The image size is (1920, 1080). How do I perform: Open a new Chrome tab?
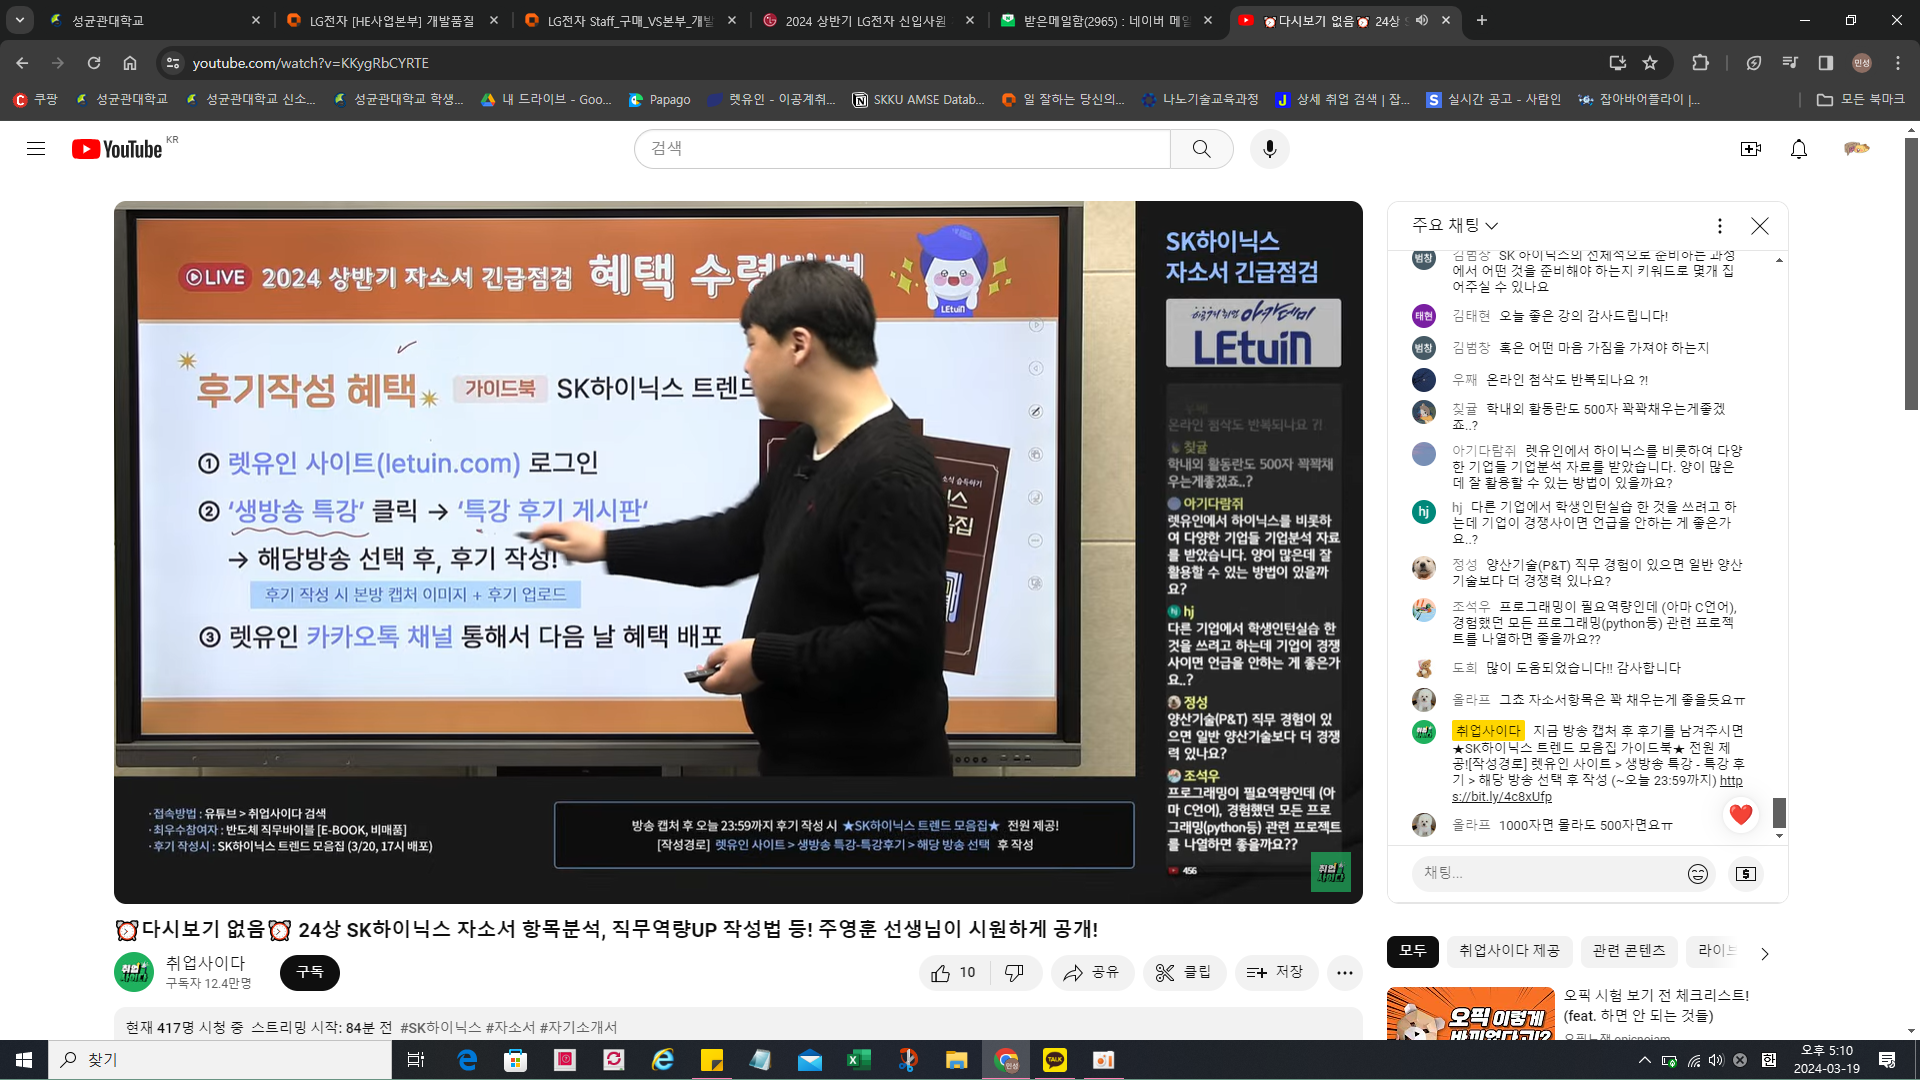[1482, 20]
